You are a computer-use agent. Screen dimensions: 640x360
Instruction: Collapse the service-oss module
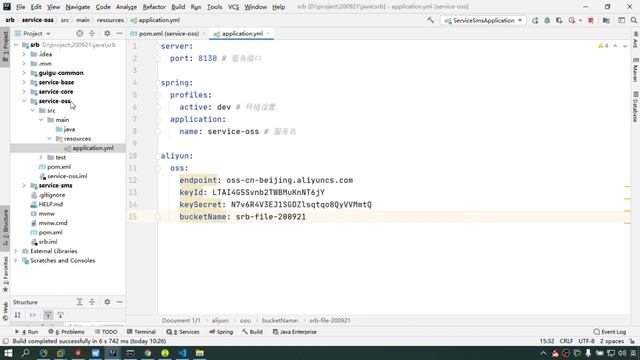(x=24, y=101)
